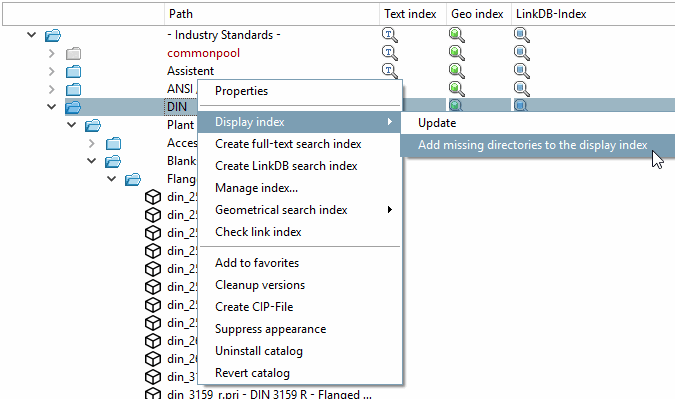
Task: Click the Flang folder icon
Action: pyautogui.click(x=133, y=179)
